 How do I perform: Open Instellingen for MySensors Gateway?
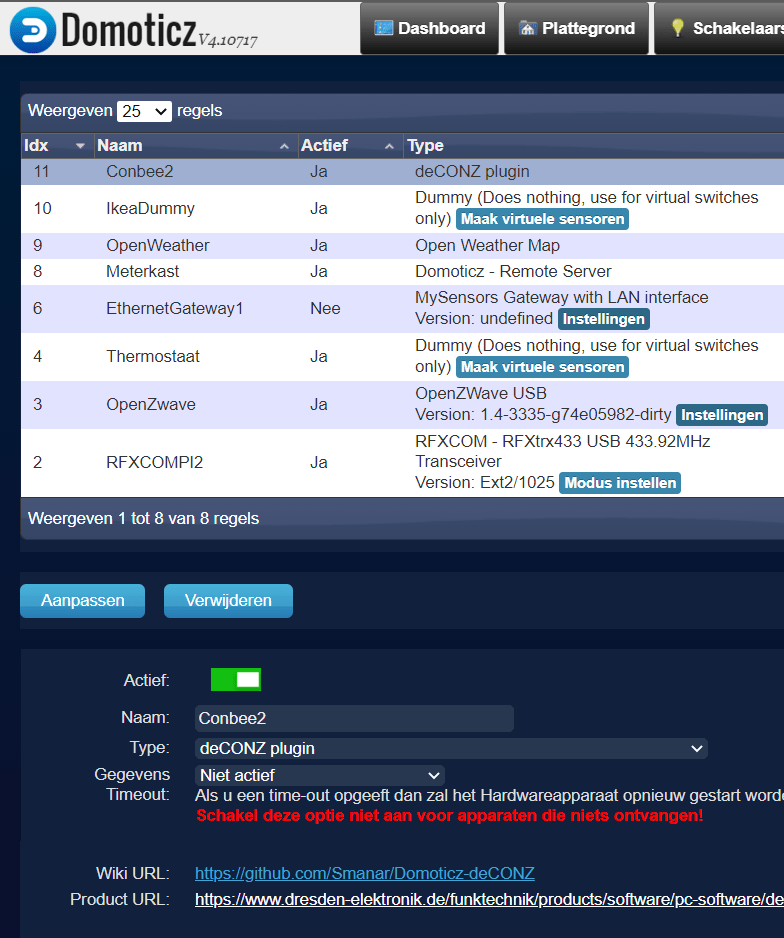click(x=603, y=319)
